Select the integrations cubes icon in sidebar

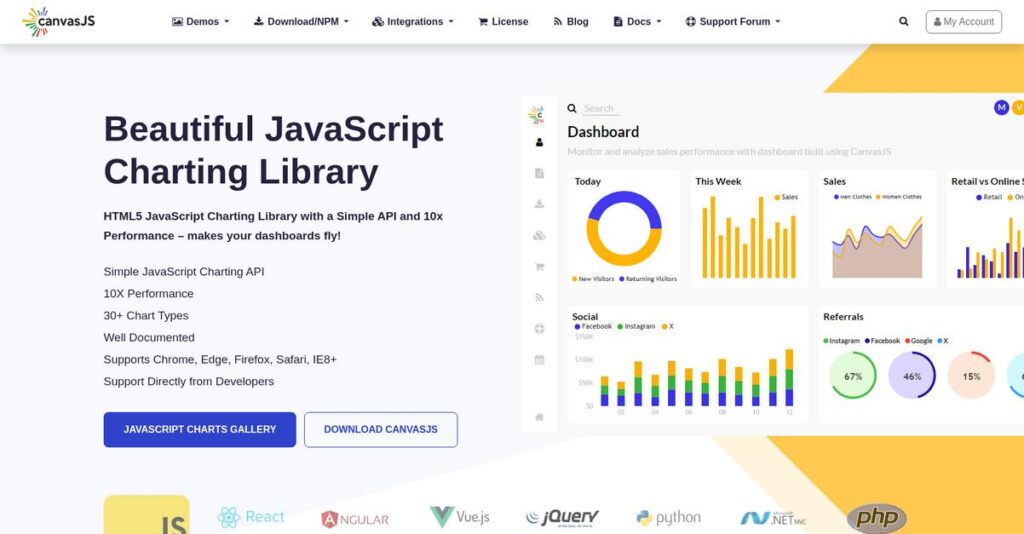[x=539, y=236]
